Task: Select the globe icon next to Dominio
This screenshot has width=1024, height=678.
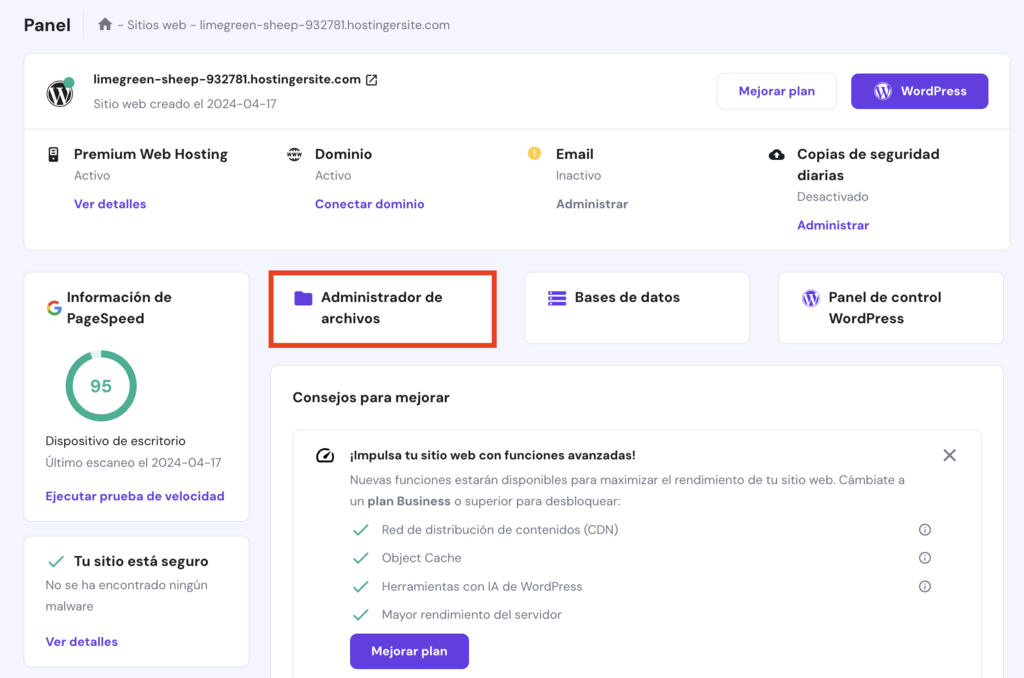Action: tap(295, 154)
